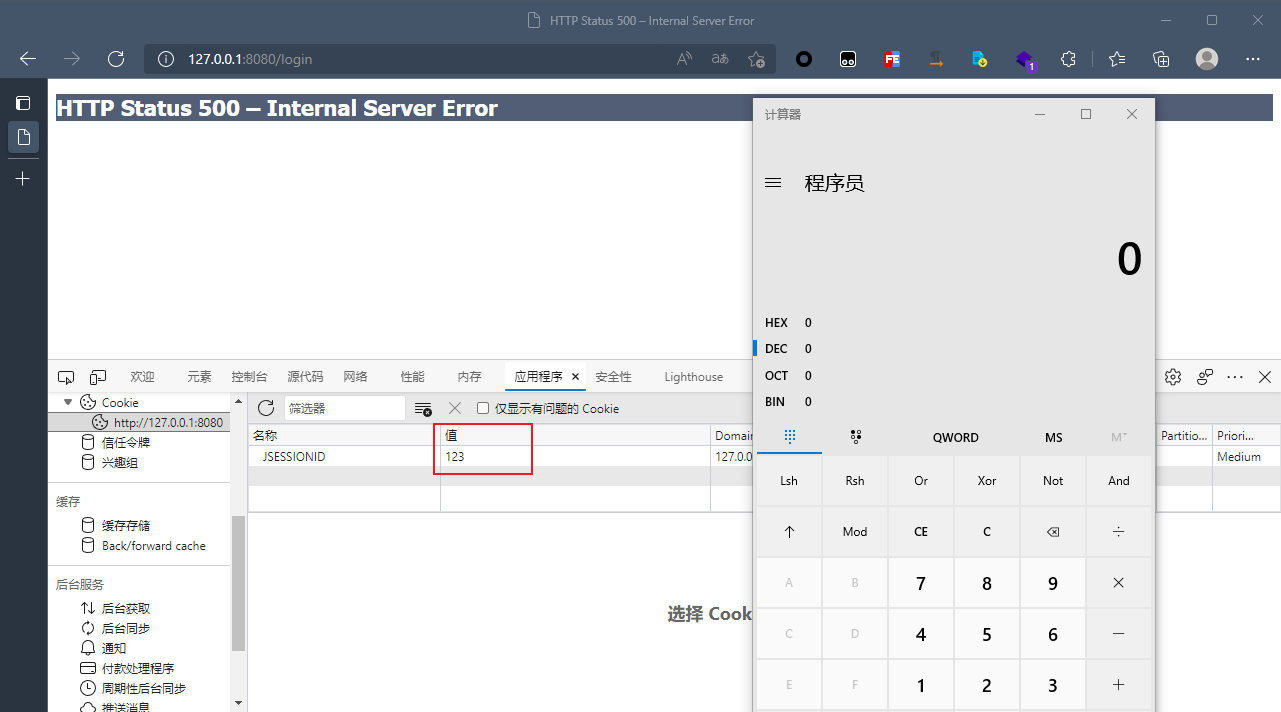Switch to 性能 DevTools tab

pyautogui.click(x=412, y=377)
